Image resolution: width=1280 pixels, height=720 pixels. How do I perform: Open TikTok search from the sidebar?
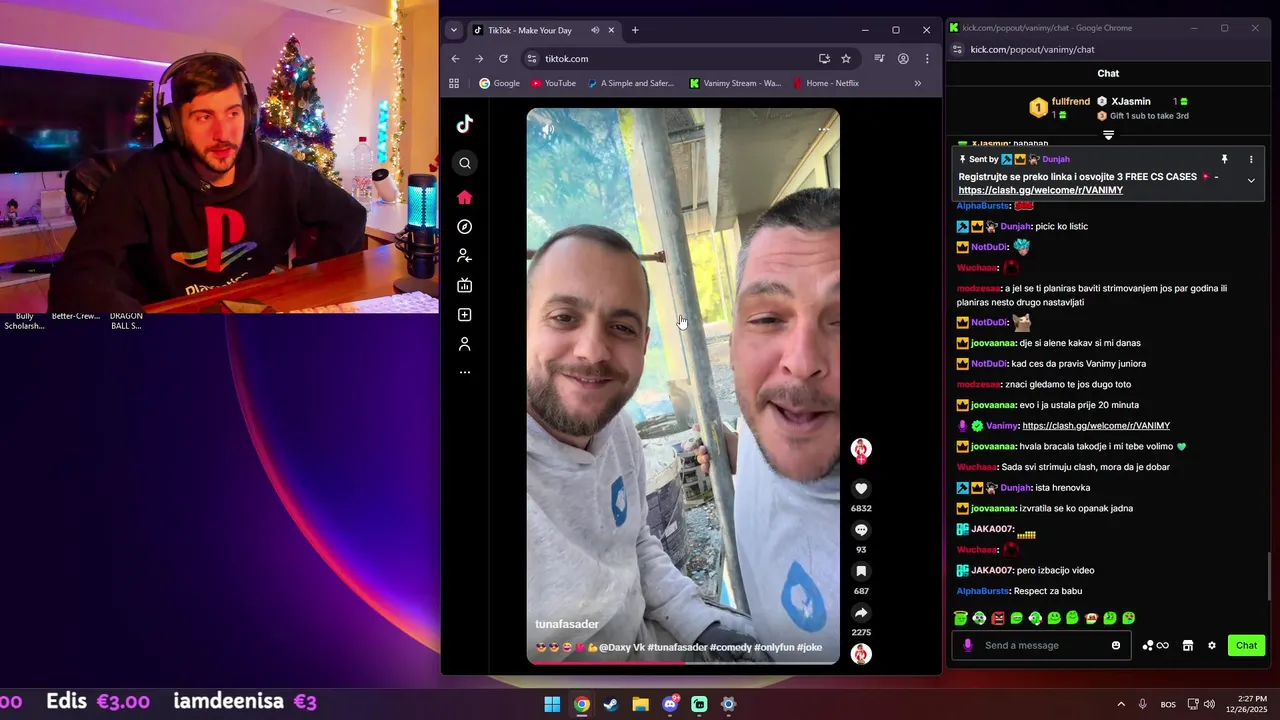[465, 163]
